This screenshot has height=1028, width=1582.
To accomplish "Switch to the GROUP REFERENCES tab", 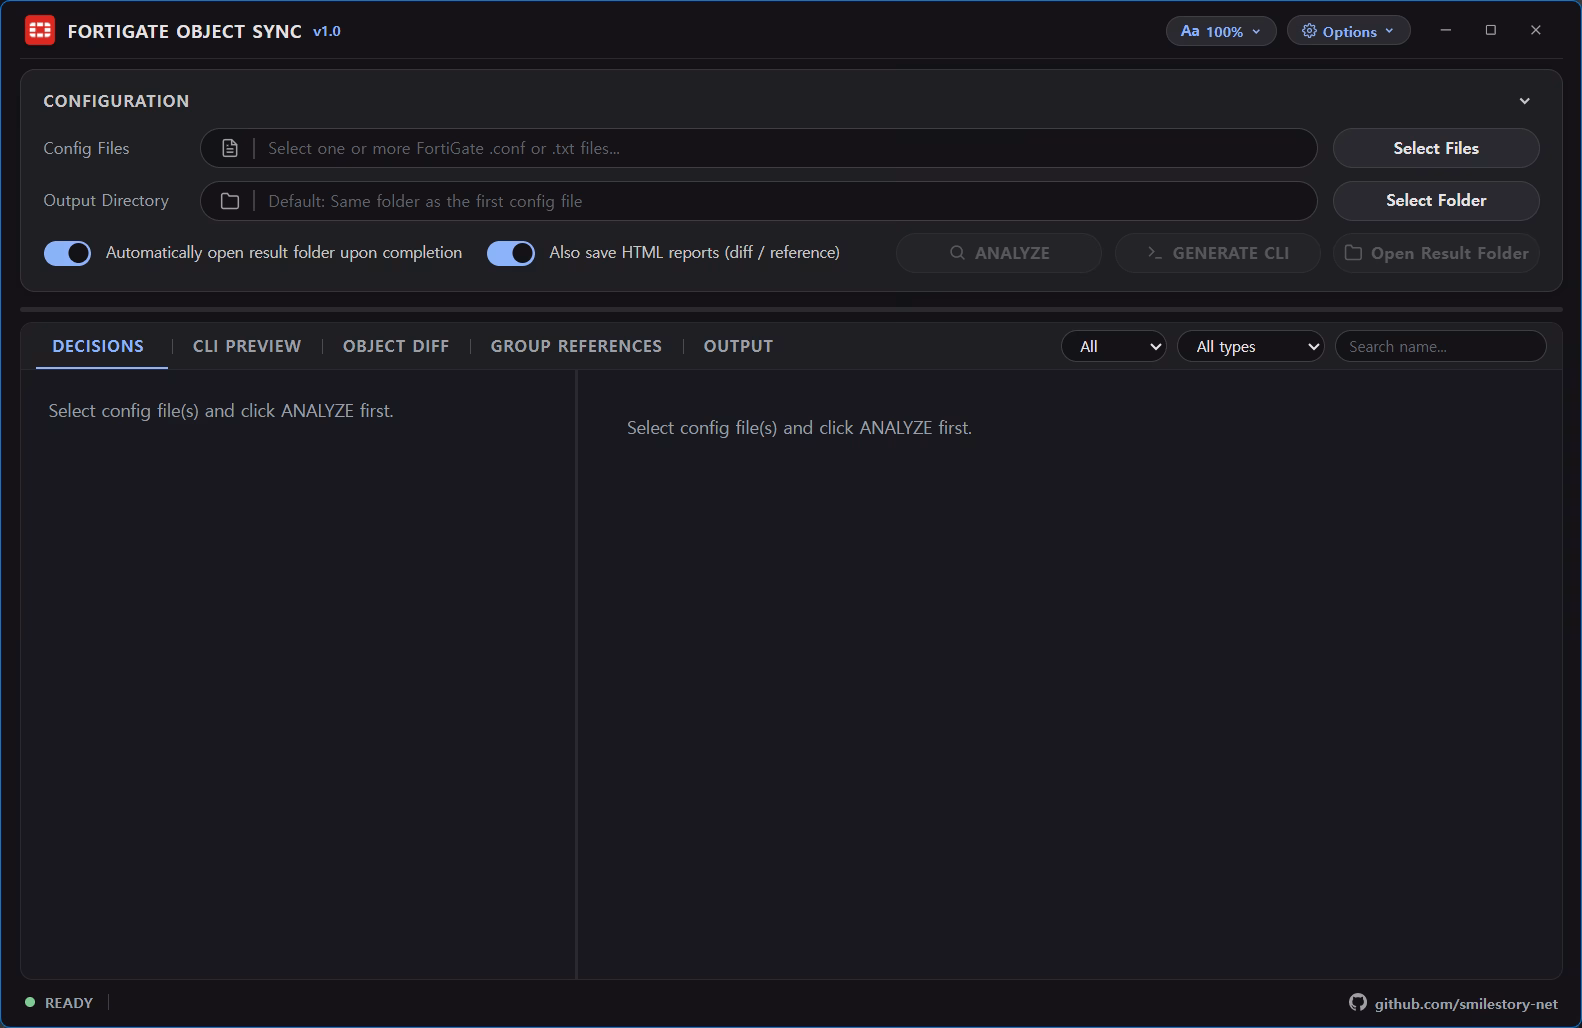I will point(576,346).
